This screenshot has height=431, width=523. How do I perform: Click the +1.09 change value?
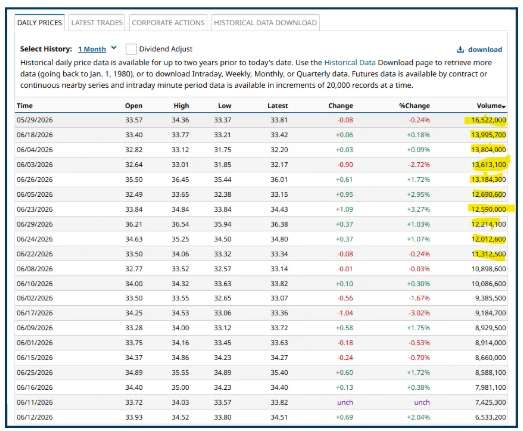coord(344,209)
